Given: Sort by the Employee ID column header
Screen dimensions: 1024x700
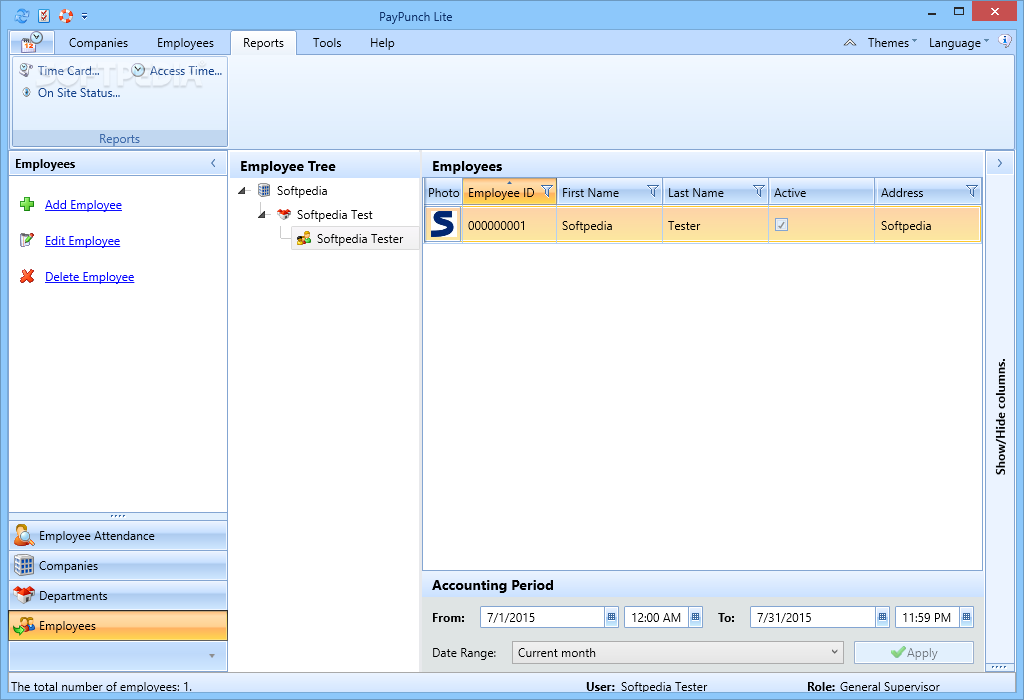Looking at the screenshot, I should coord(501,193).
